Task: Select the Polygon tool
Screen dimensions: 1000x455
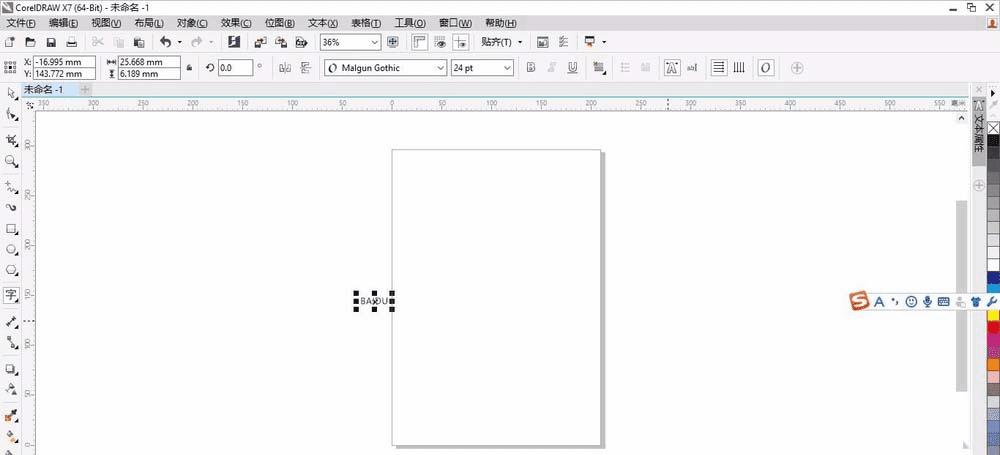Action: click(x=11, y=270)
